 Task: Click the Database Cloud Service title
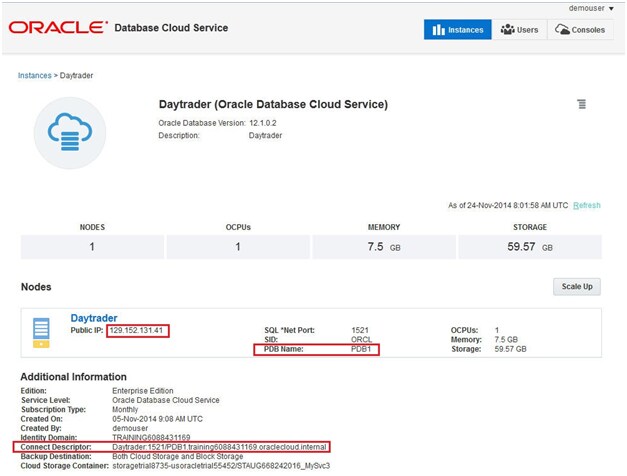171,28
